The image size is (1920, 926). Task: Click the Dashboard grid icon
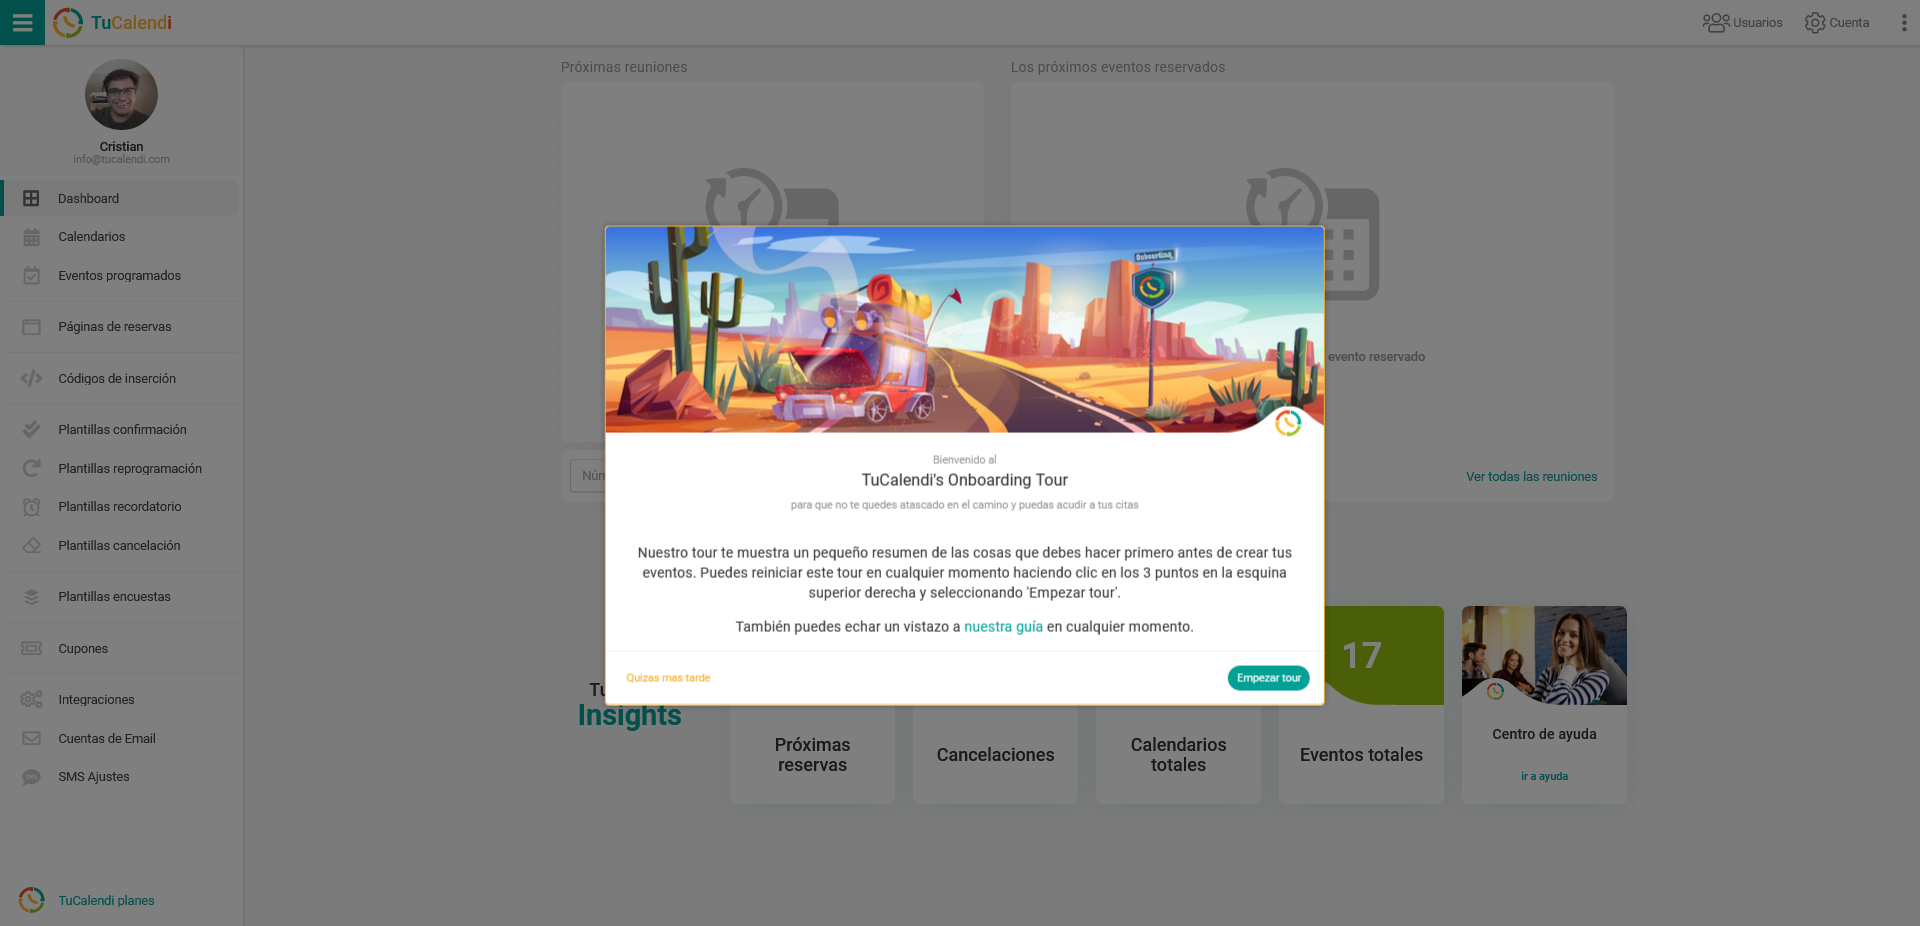pos(31,198)
